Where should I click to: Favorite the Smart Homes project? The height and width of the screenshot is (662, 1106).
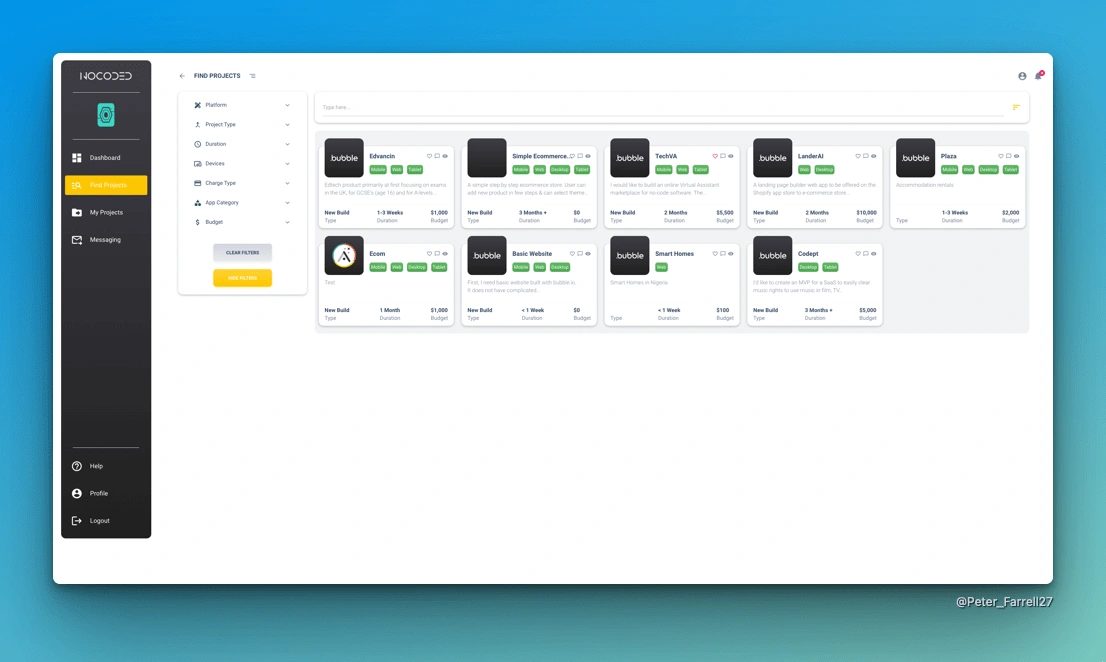click(715, 254)
